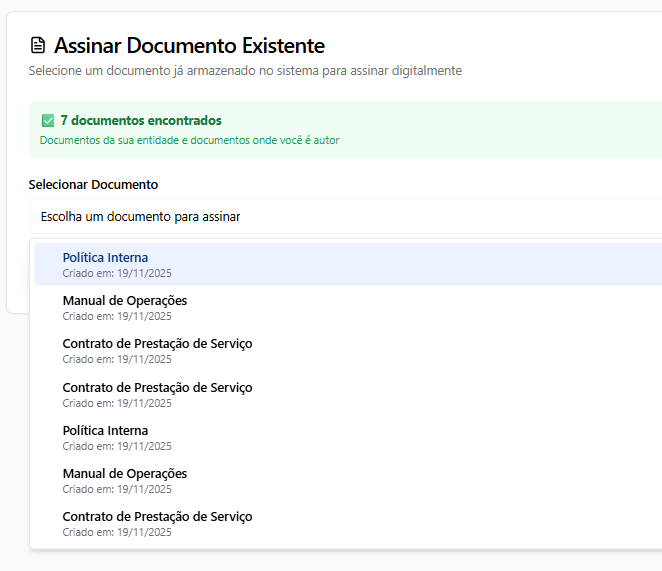The image size is (662, 571).
Task: Select the second 'Contrato de Prestação de Serviço' entry
Action: coord(157,387)
